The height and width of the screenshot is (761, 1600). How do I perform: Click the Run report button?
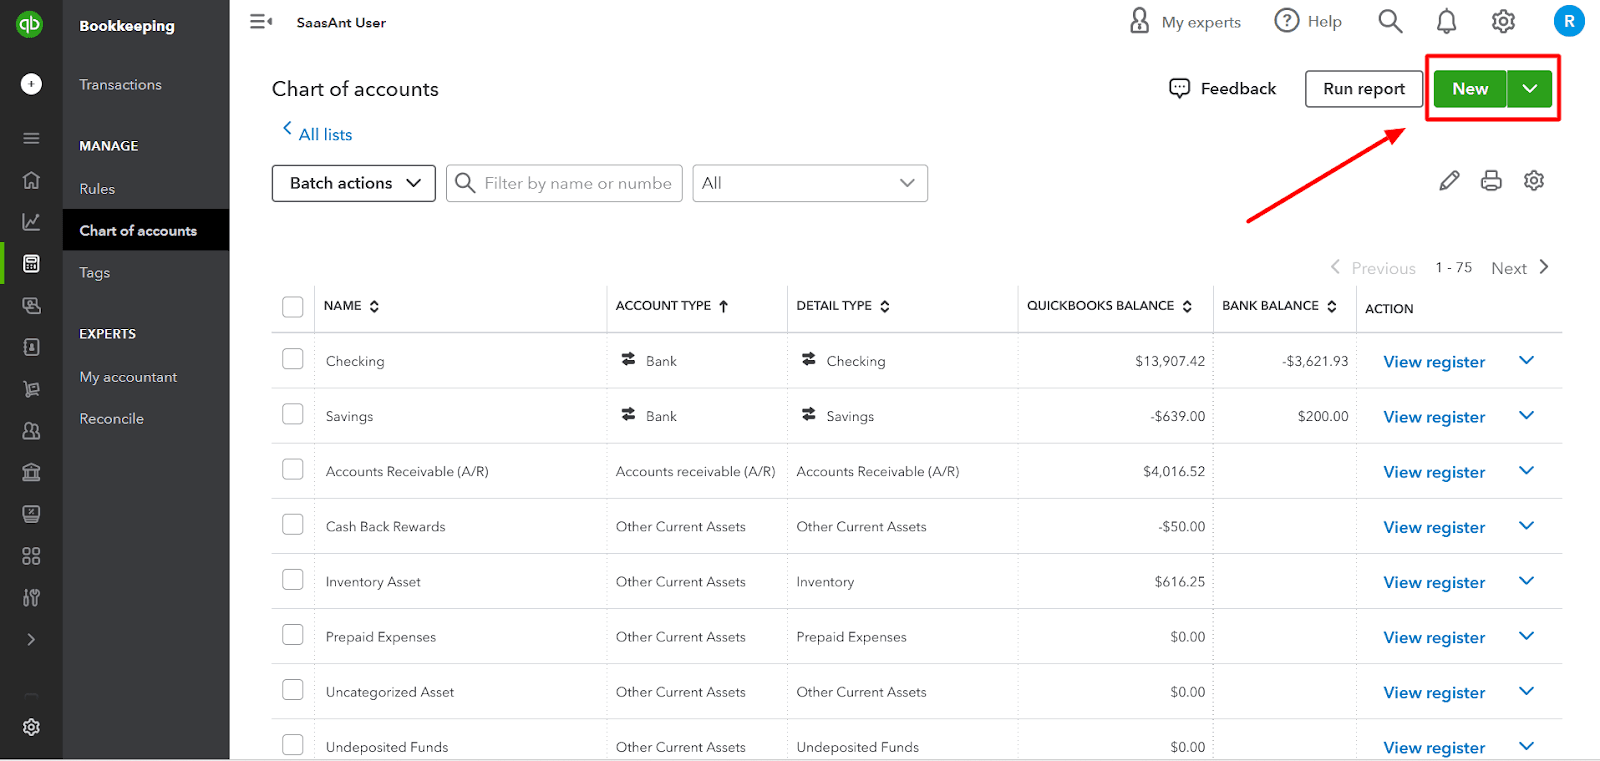pyautogui.click(x=1364, y=89)
